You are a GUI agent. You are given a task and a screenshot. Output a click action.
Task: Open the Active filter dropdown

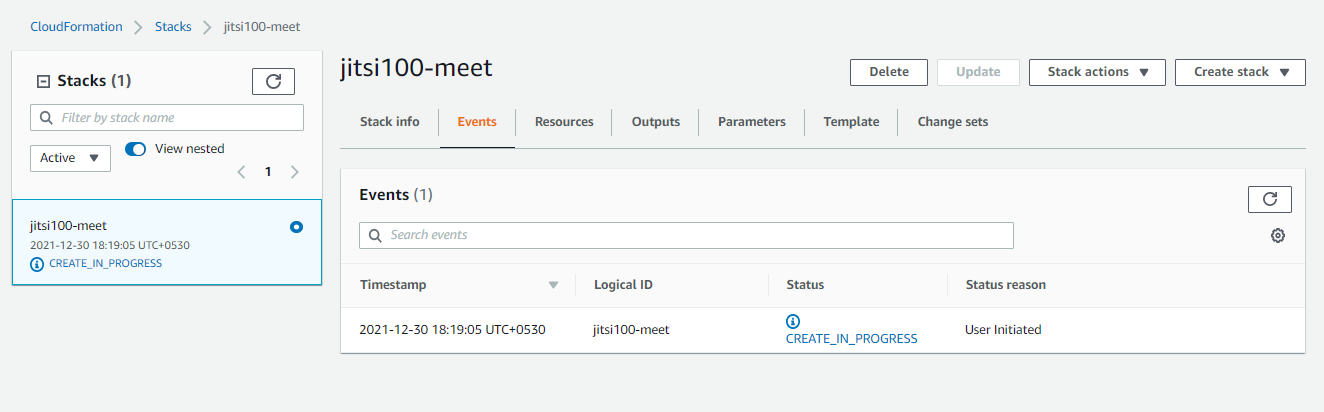[70, 157]
